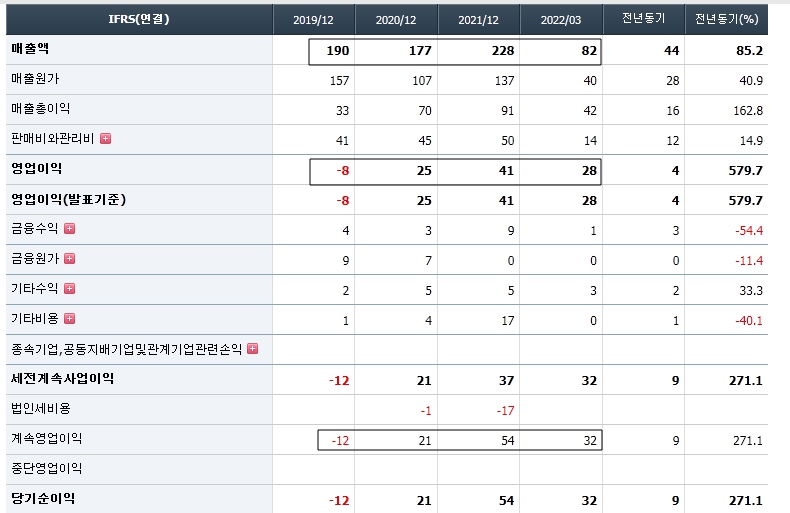Click the 중단영업이익 row label
The height and width of the screenshot is (513, 790).
pos(46,469)
